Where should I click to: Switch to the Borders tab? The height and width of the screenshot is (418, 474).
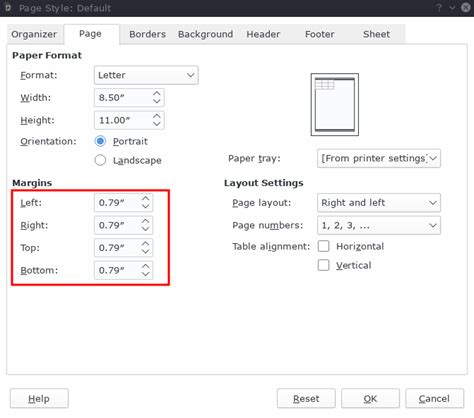(x=147, y=34)
